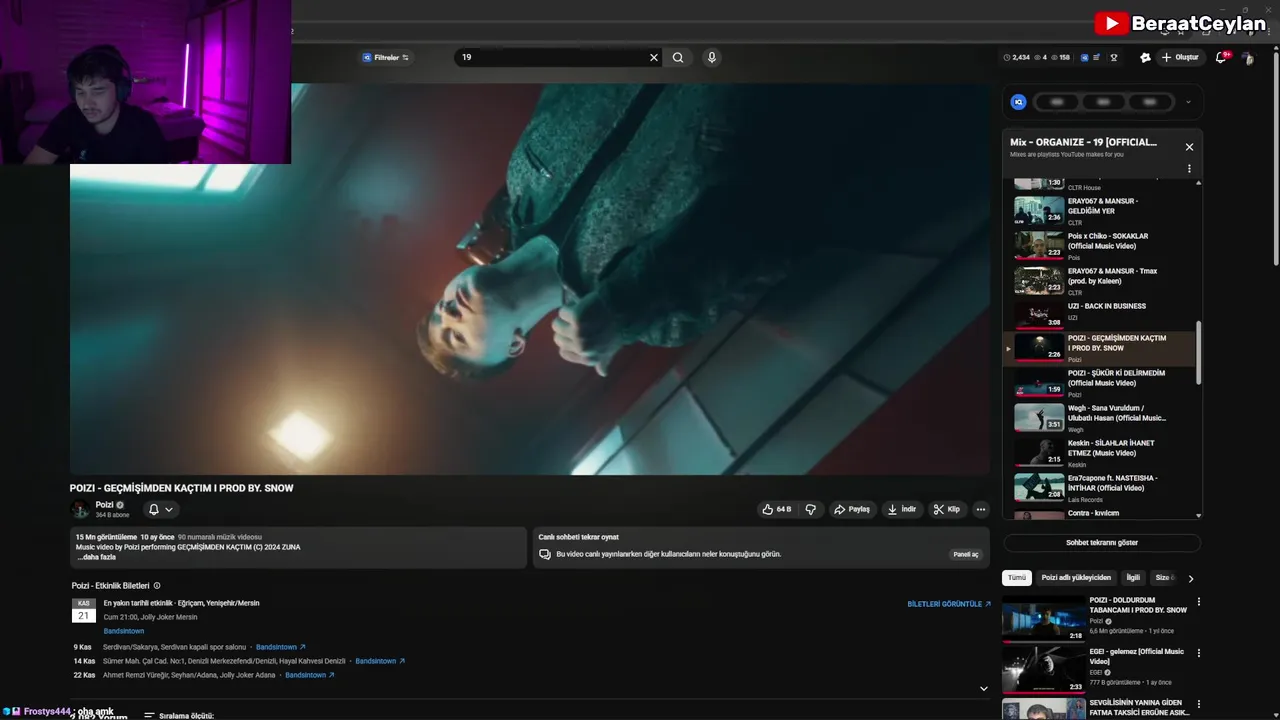Start voice search with microphone icon

point(712,58)
